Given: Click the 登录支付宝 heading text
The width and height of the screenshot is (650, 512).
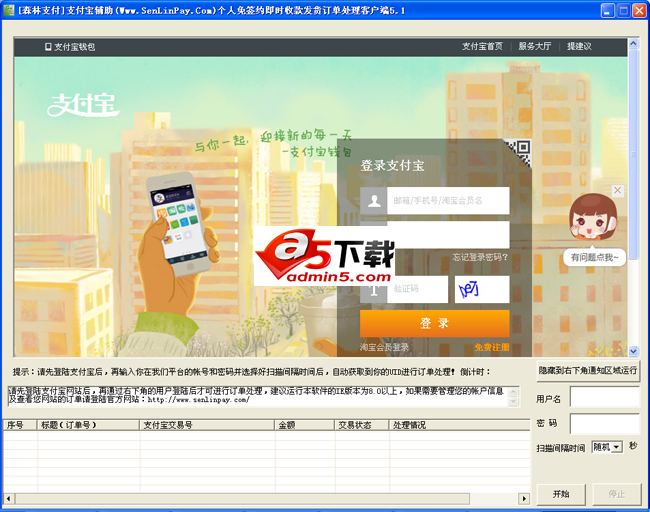Looking at the screenshot, I should coord(392,165).
